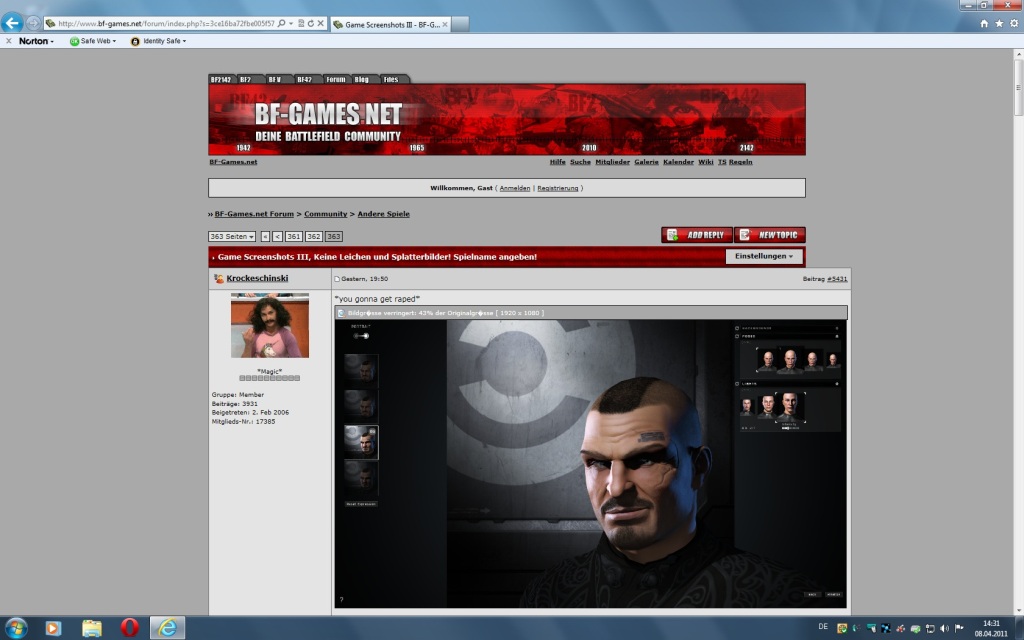Stop loading with the address bar X
Viewport: 1024px width, 640px height.
[x=321, y=24]
